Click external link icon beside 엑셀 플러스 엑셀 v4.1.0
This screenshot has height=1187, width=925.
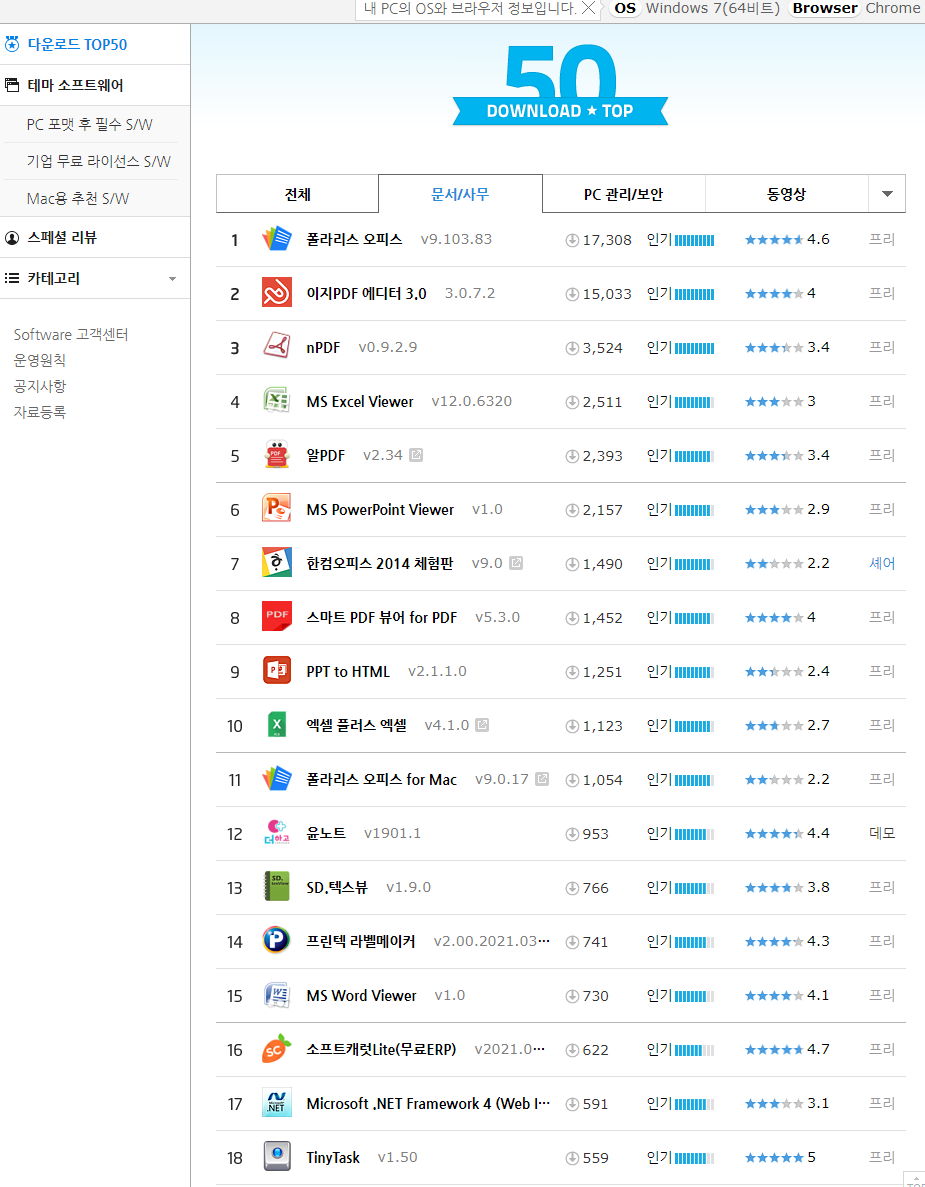coord(482,725)
